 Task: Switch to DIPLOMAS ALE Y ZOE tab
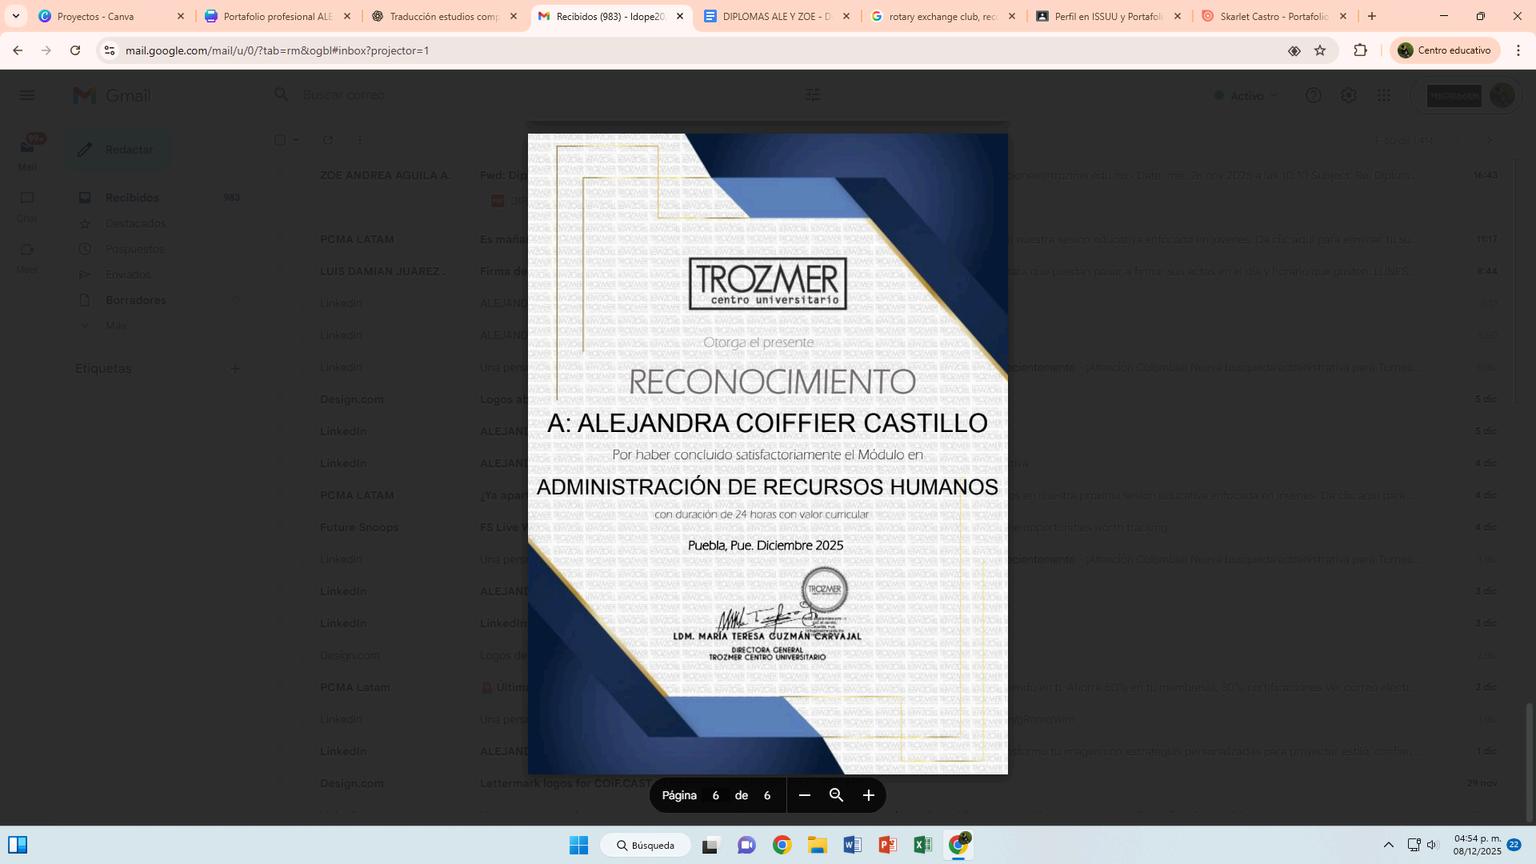777,16
